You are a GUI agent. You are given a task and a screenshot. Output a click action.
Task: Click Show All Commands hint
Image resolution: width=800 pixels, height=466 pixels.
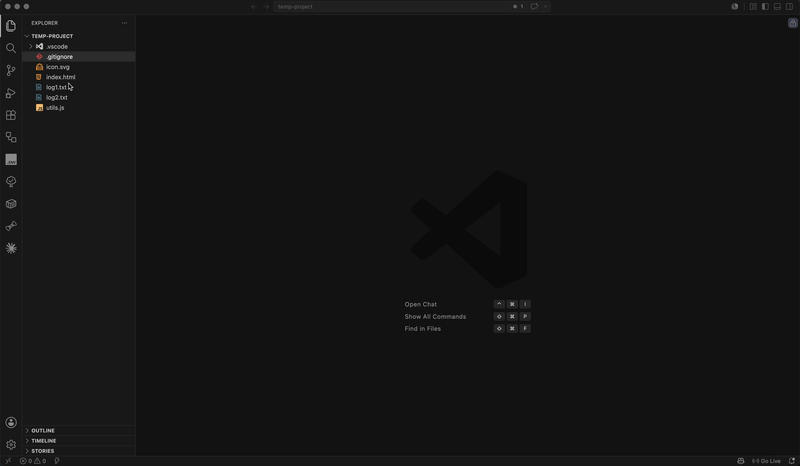[x=435, y=316]
